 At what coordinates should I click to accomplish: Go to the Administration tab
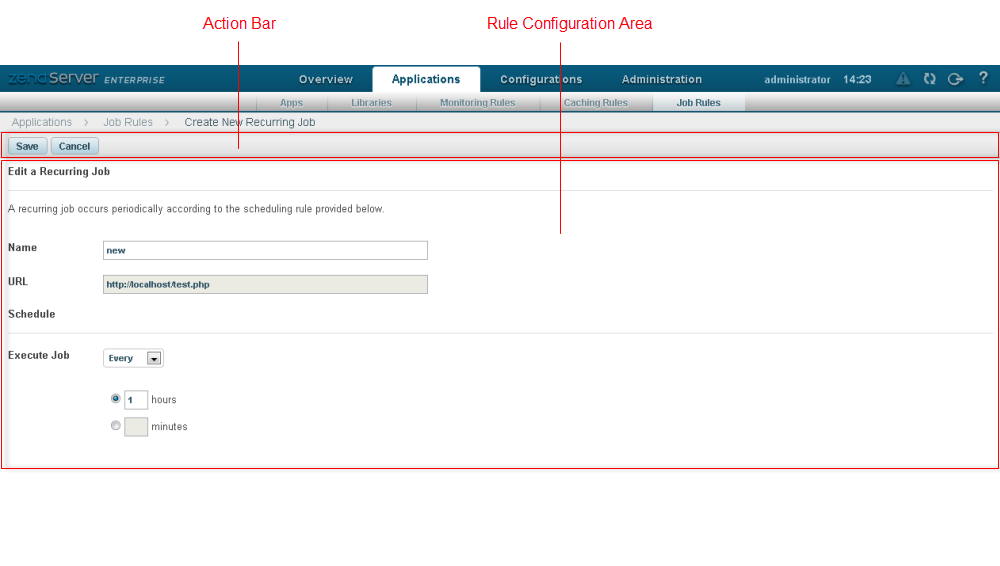tap(661, 79)
